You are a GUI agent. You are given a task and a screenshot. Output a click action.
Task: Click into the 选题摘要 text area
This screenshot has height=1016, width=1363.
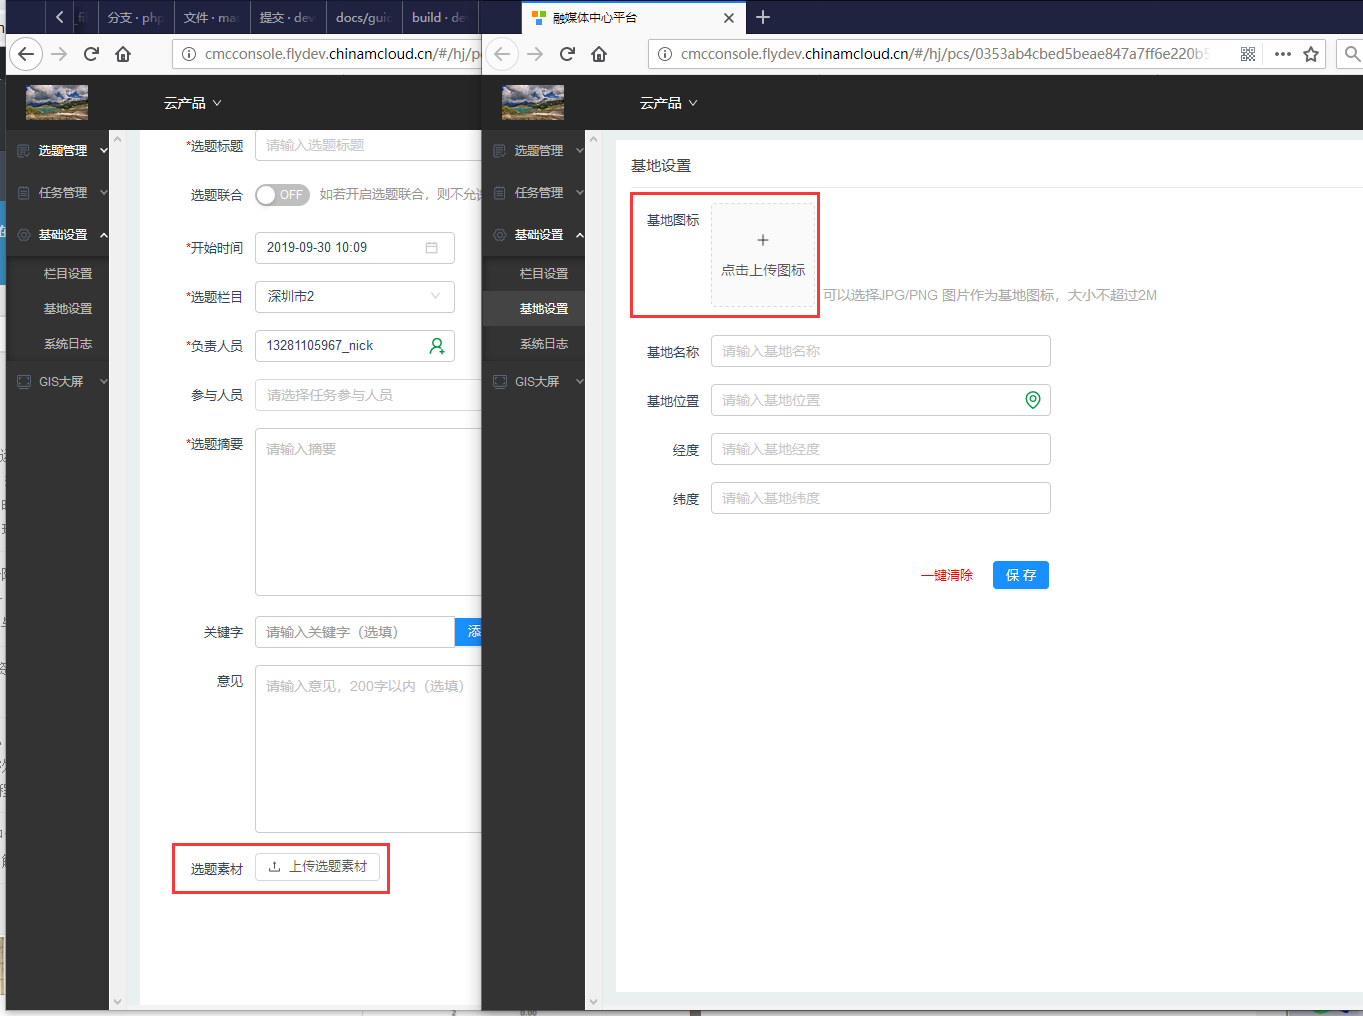point(368,512)
